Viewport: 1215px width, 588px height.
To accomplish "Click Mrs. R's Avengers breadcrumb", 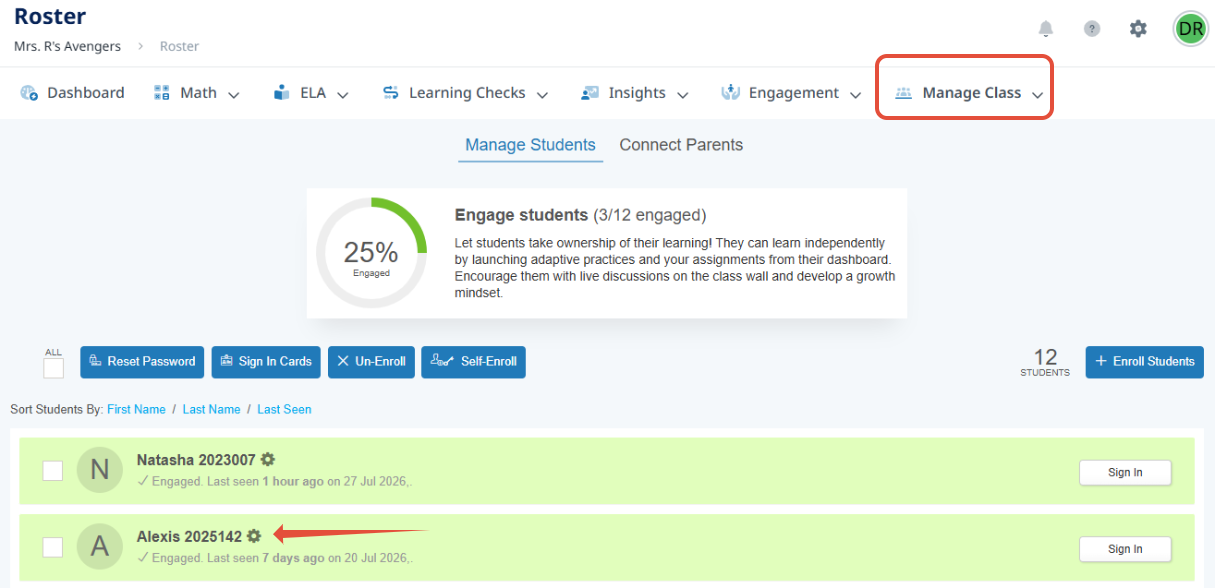I will coord(67,46).
